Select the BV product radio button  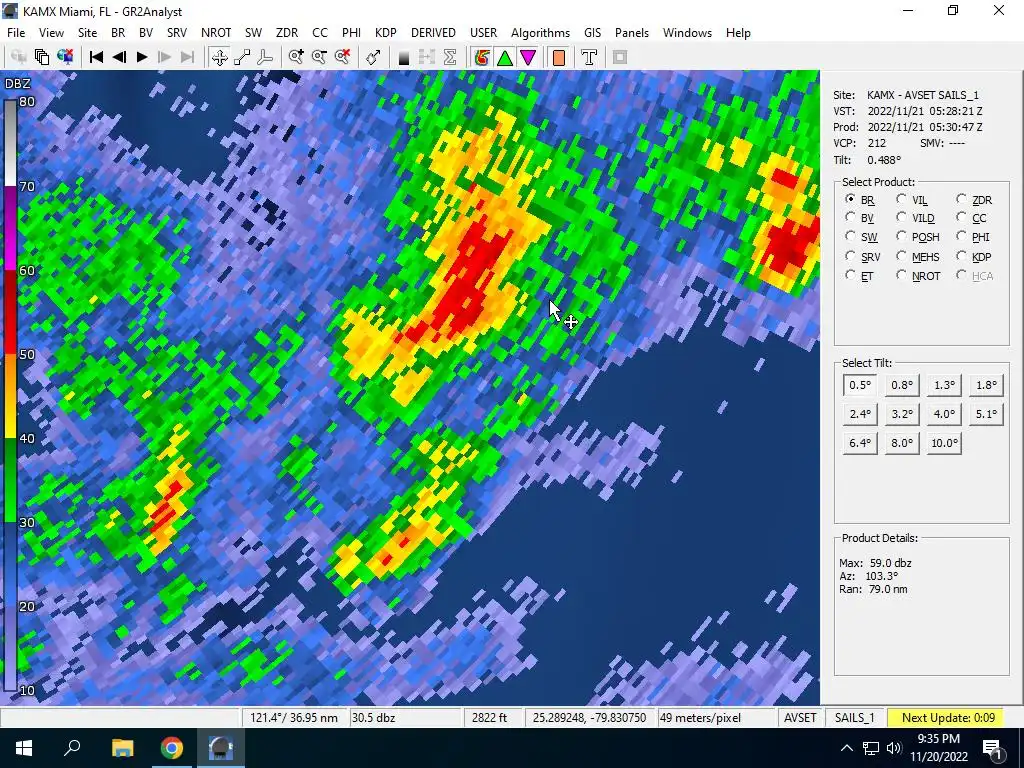850,217
